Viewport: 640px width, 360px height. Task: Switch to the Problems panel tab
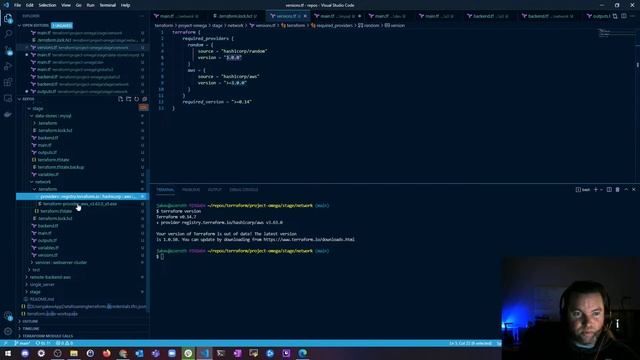(191, 190)
